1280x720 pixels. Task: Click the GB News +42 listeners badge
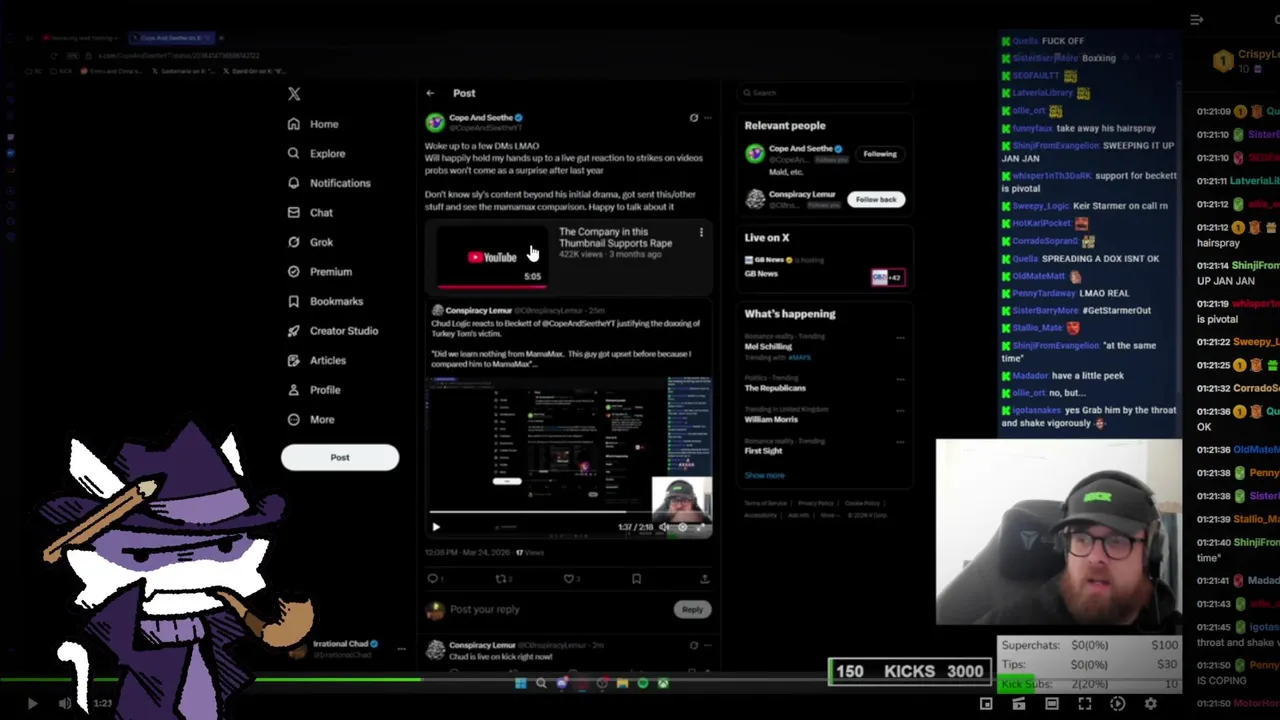click(887, 277)
